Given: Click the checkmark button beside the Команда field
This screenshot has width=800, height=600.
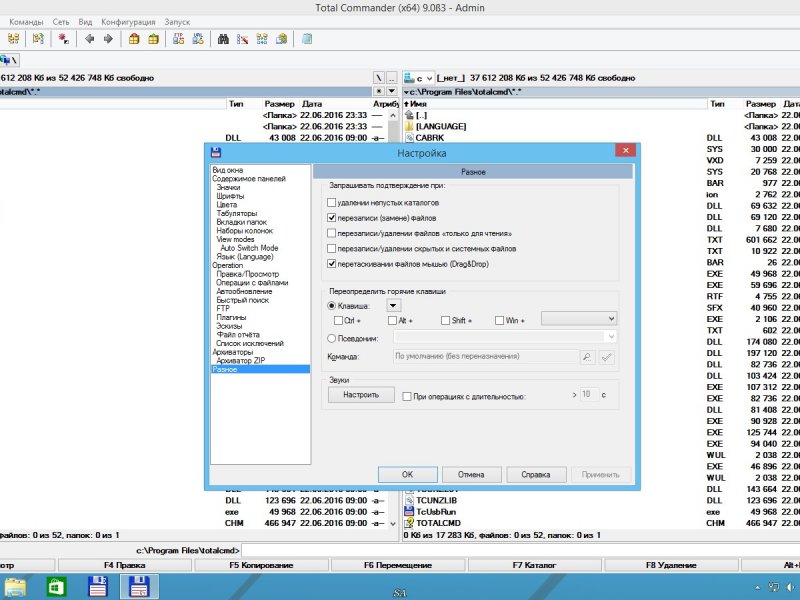Looking at the screenshot, I should (x=606, y=357).
